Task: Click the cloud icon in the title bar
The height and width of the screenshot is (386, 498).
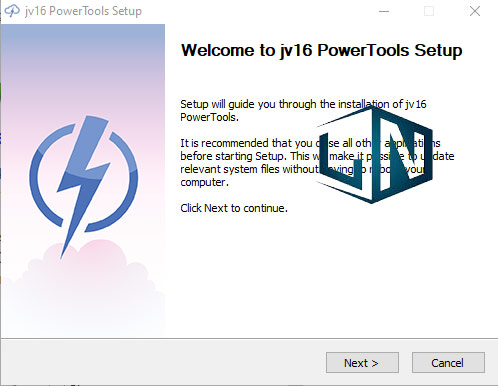Action: tap(12, 11)
